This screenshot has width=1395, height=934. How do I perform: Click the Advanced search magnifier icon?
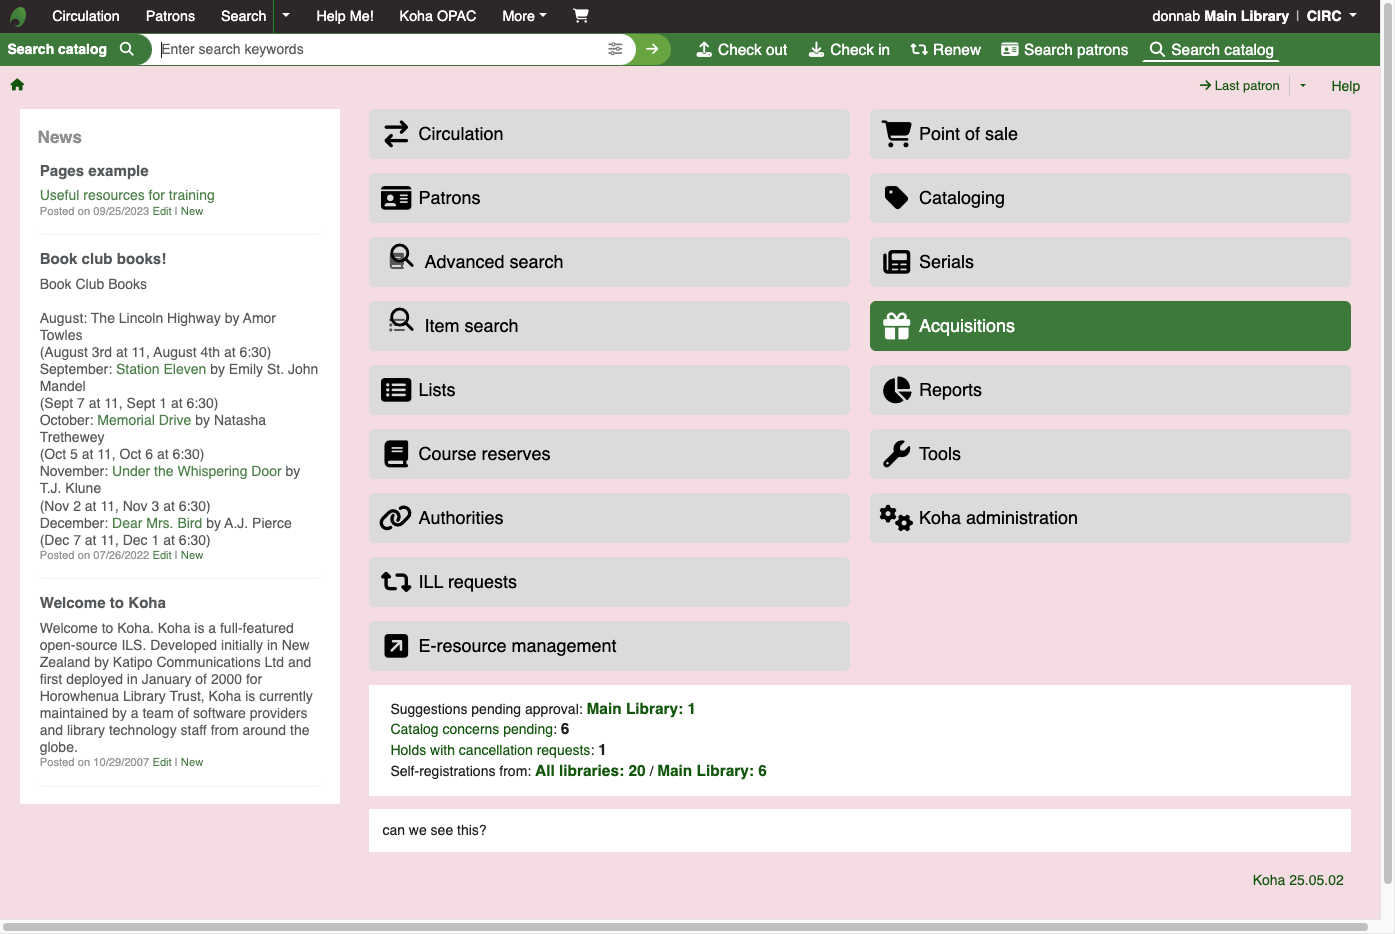click(401, 257)
